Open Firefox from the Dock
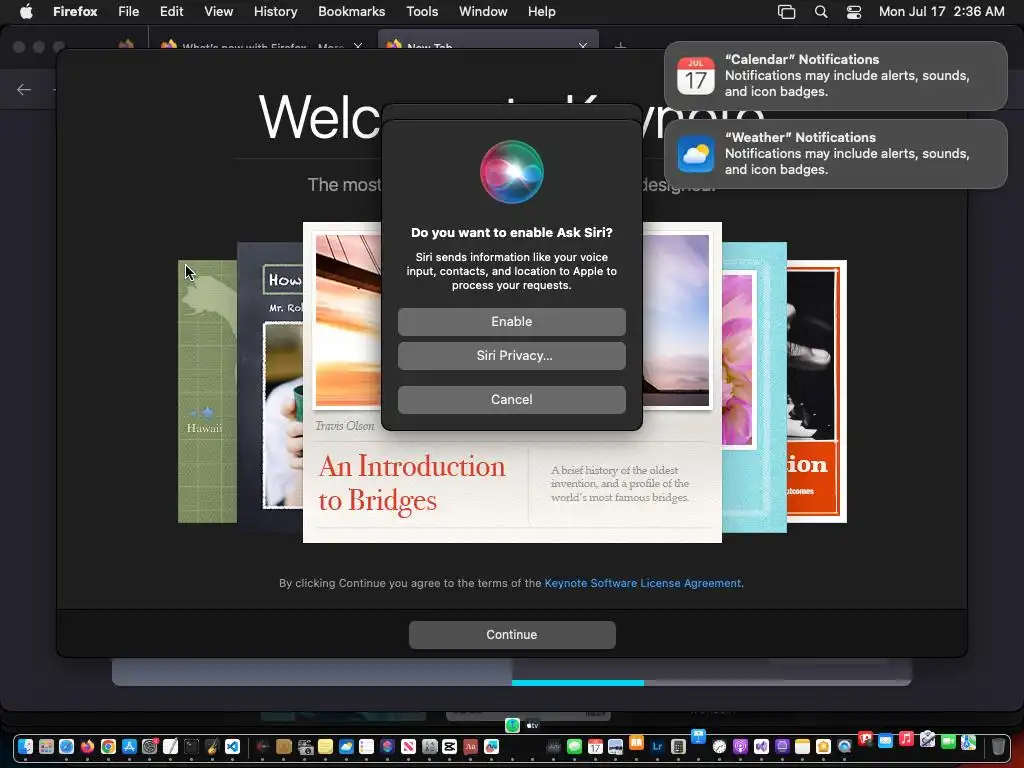1024x768 pixels. tap(88, 746)
